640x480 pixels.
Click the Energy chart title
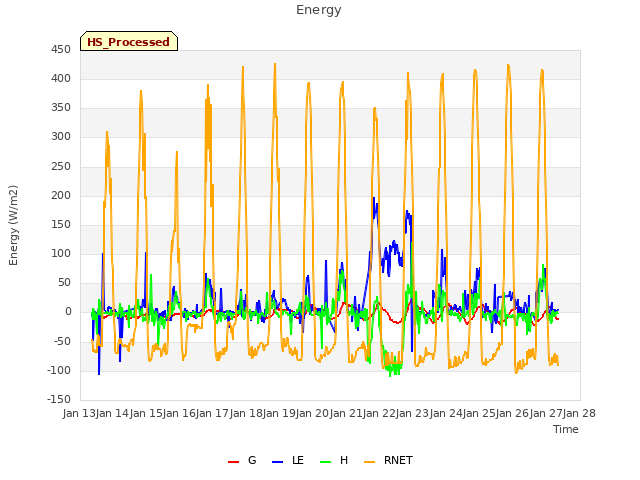[x=319, y=10]
